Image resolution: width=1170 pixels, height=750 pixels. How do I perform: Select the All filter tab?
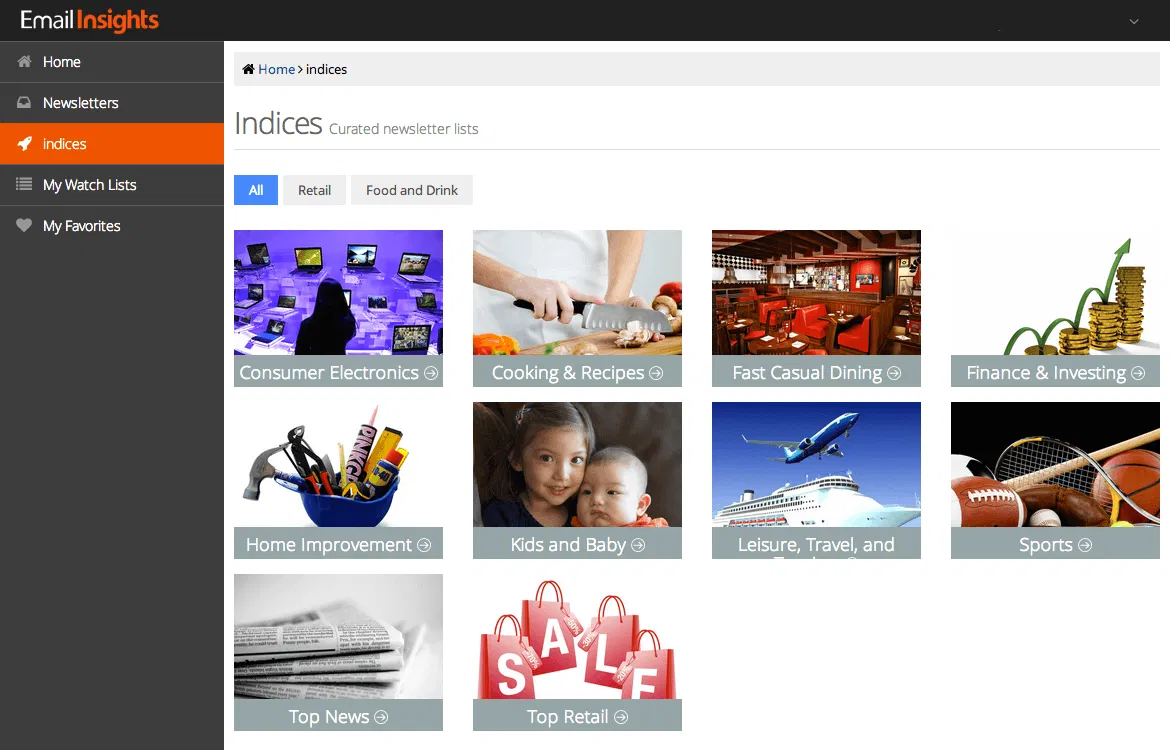256,190
